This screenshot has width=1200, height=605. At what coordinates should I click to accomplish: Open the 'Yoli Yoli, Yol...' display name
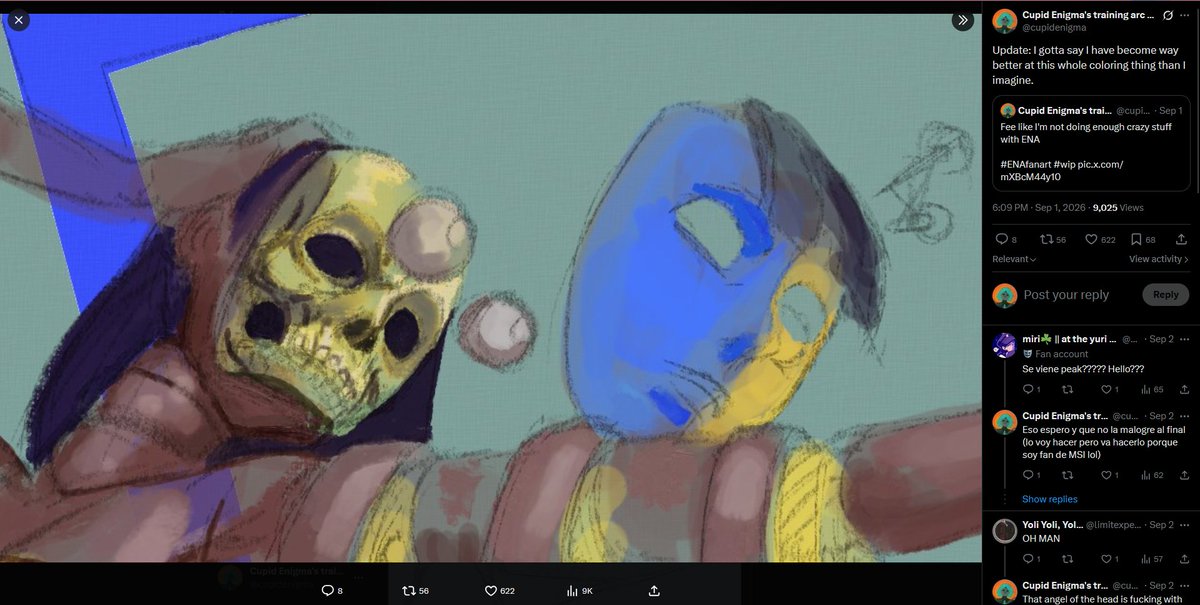(1053, 525)
